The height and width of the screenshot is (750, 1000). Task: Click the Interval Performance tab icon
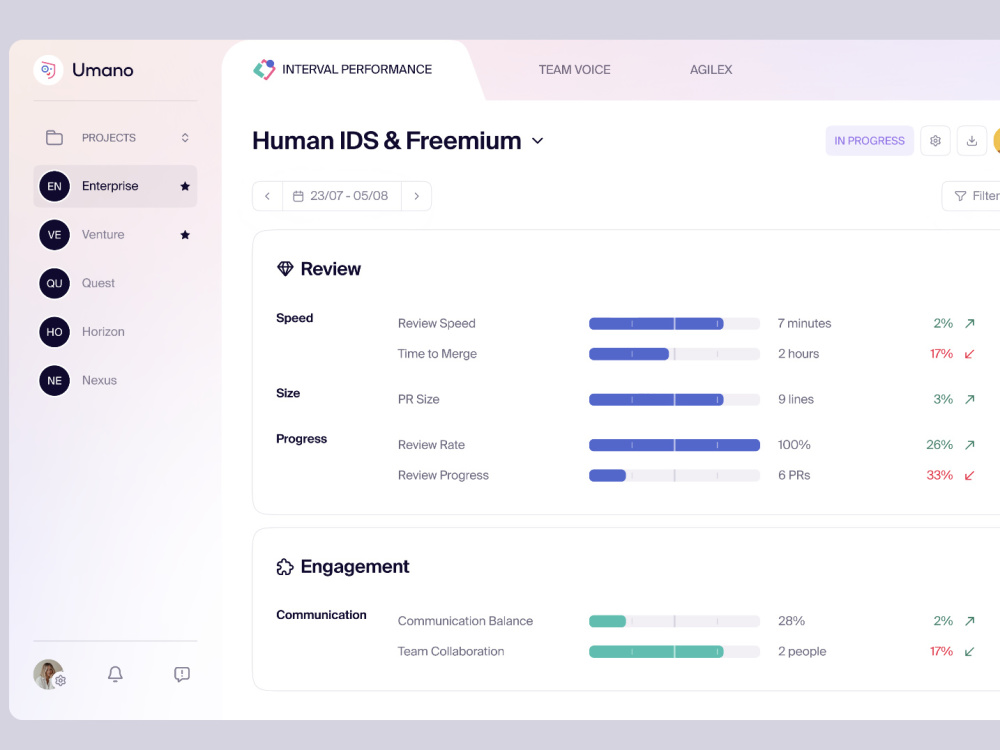pos(264,70)
